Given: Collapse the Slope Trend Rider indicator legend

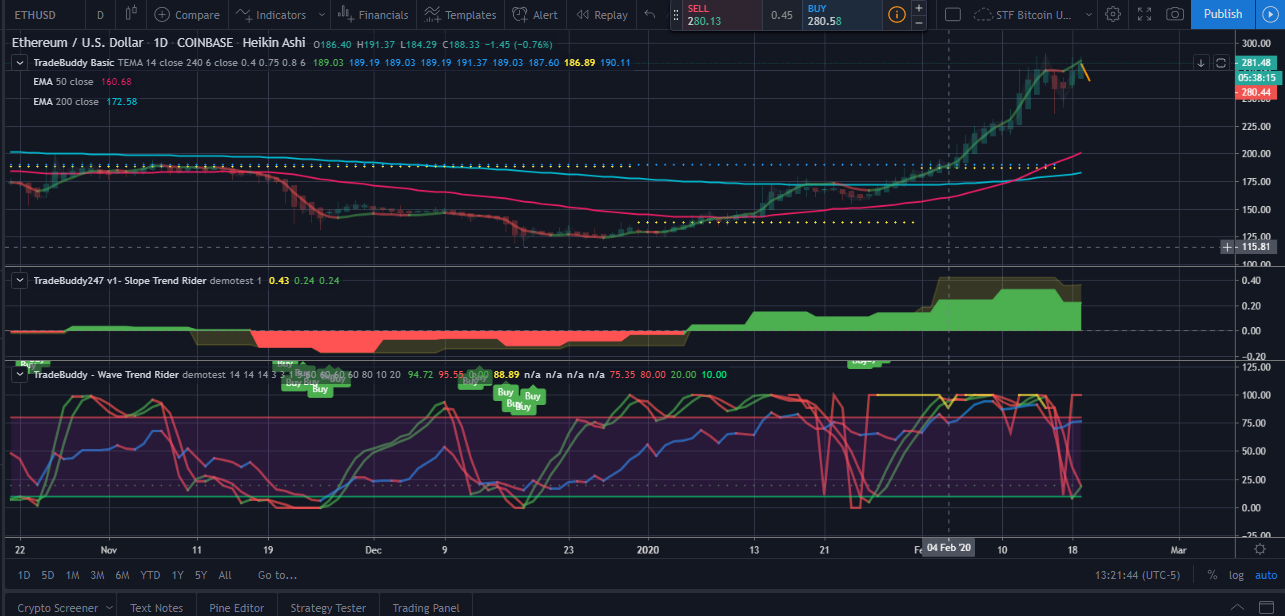Looking at the screenshot, I should pos(20,280).
